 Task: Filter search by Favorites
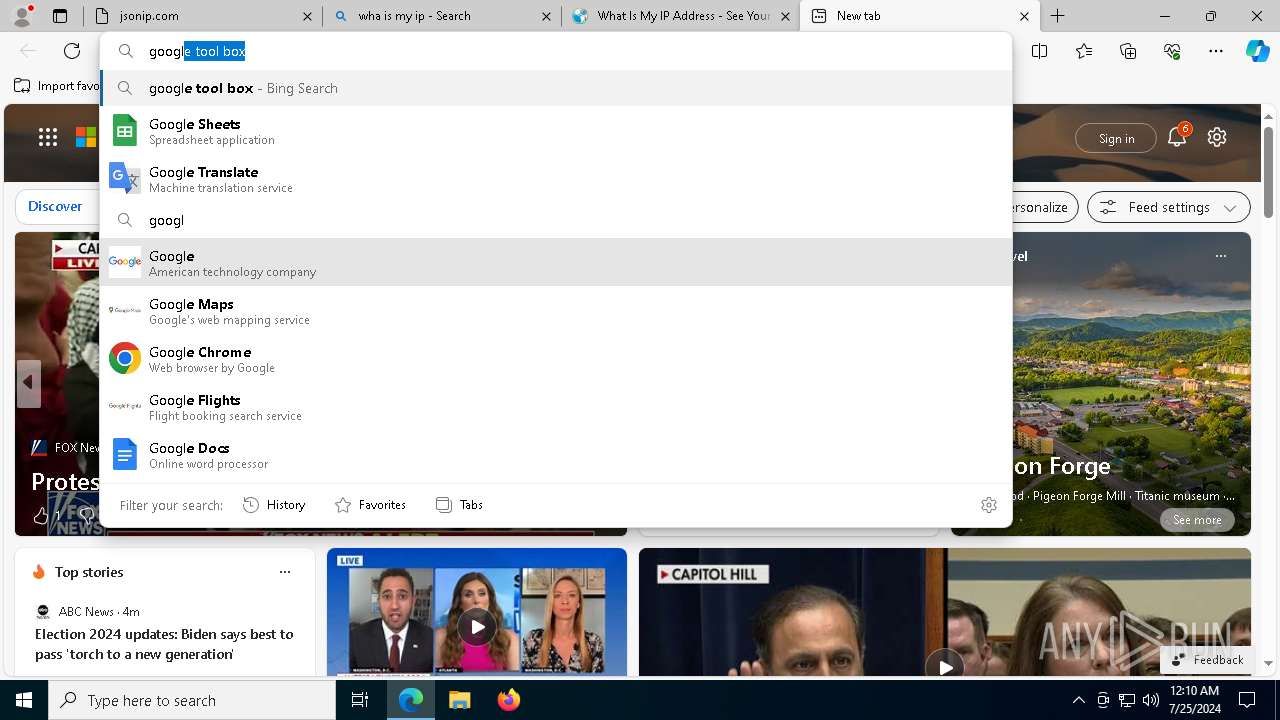coord(370,505)
